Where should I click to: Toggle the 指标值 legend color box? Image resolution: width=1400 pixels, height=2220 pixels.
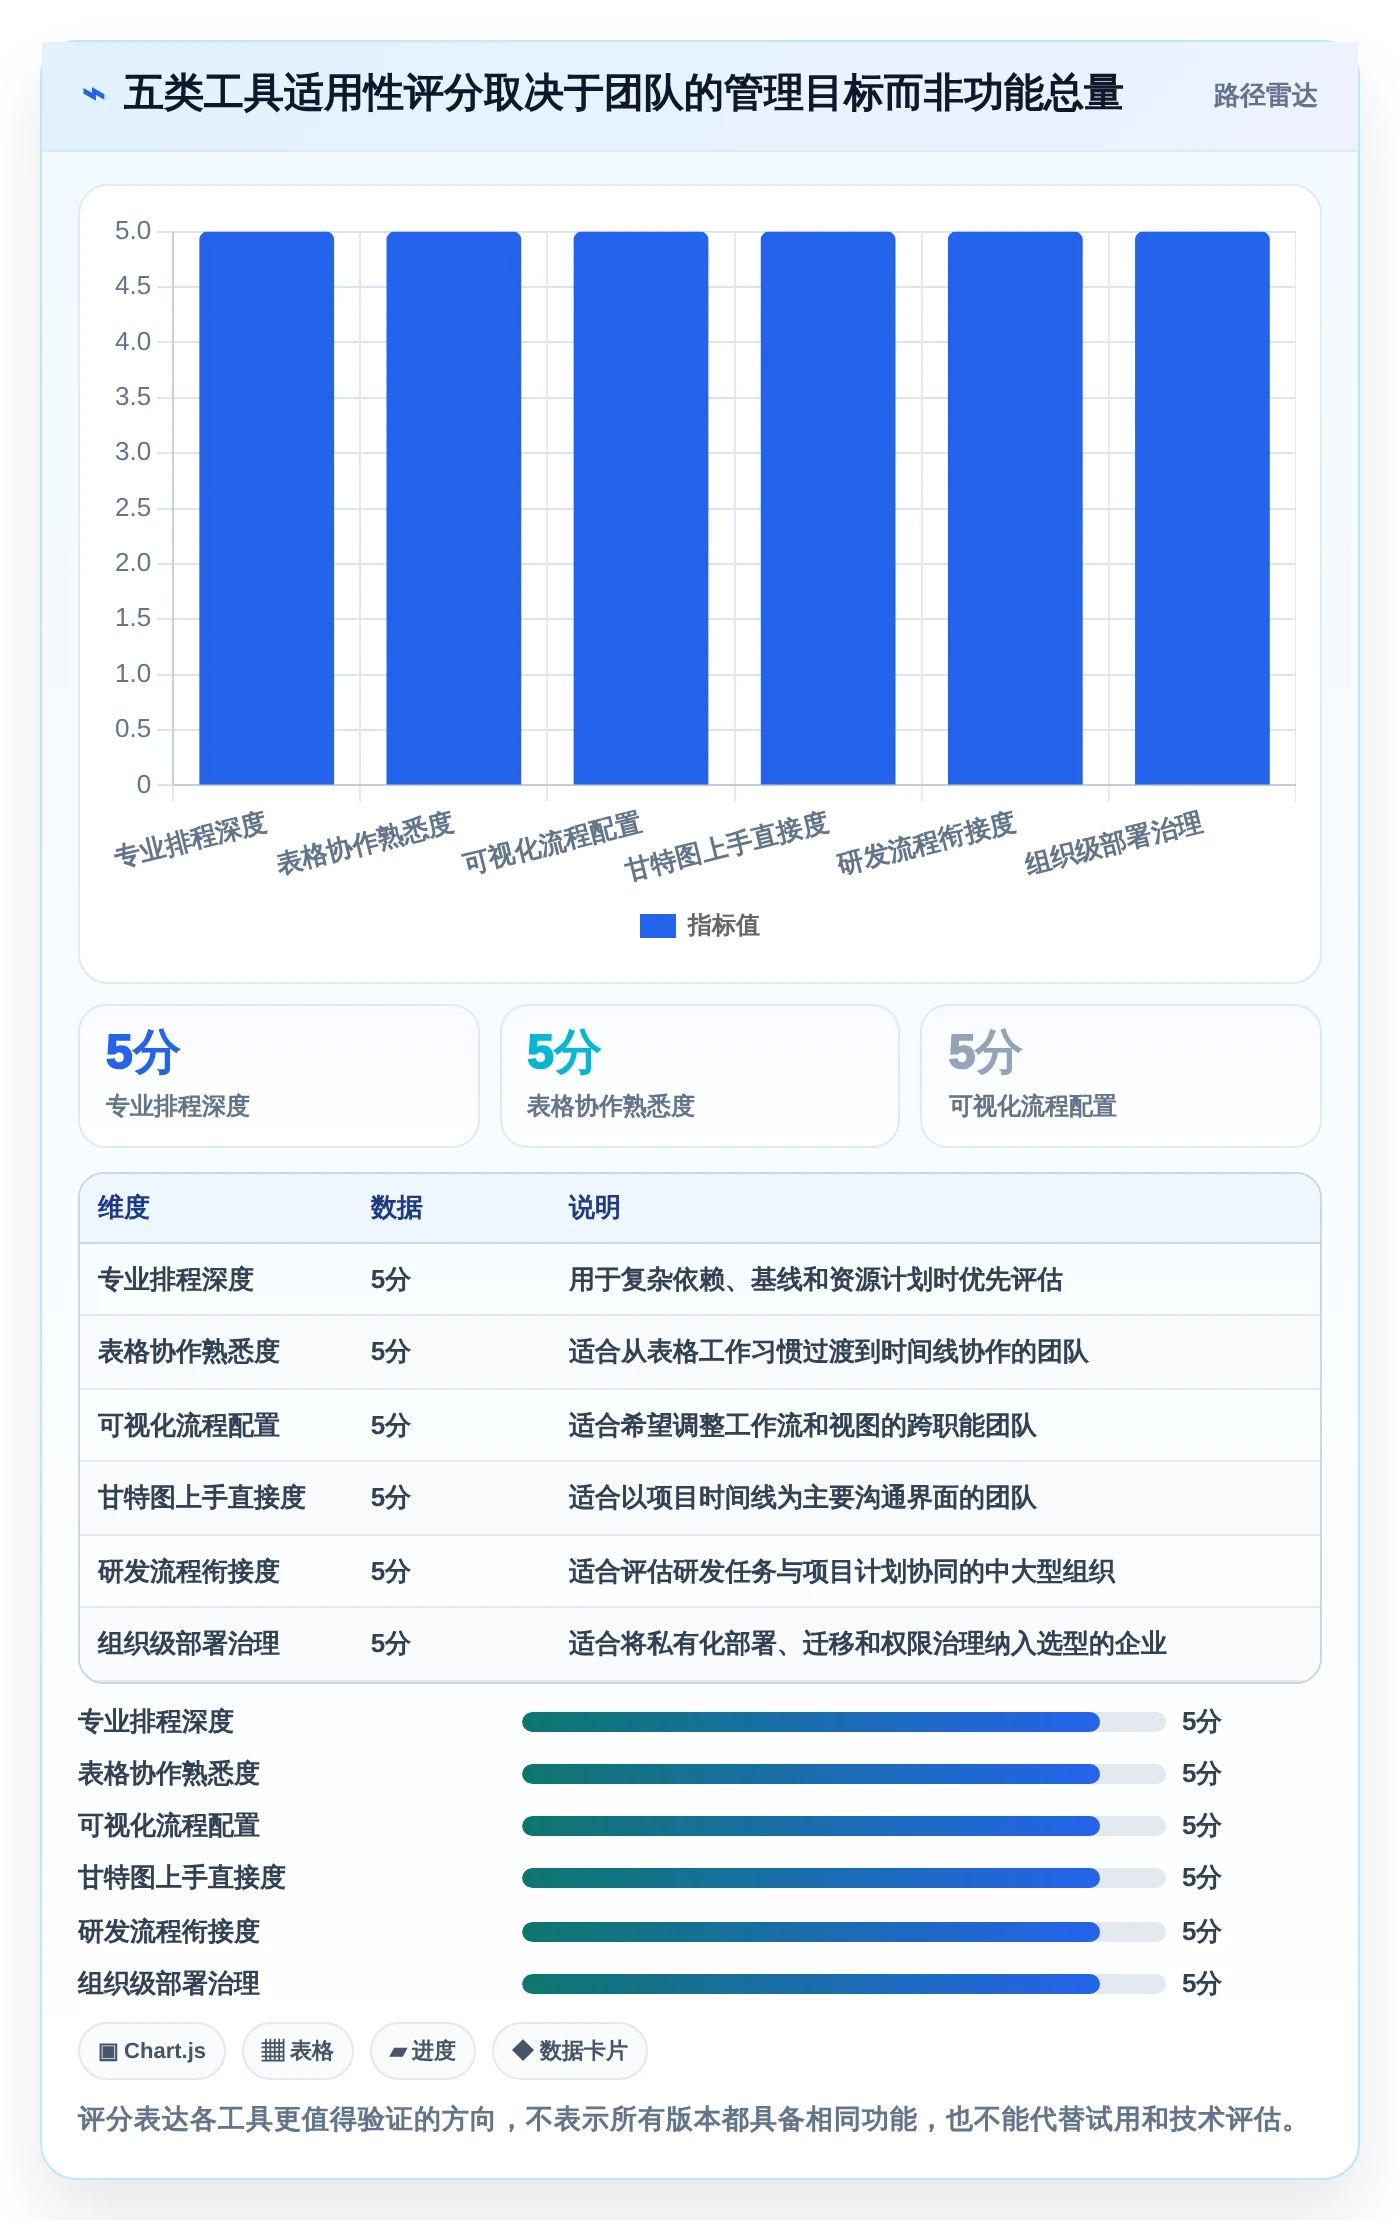(657, 926)
